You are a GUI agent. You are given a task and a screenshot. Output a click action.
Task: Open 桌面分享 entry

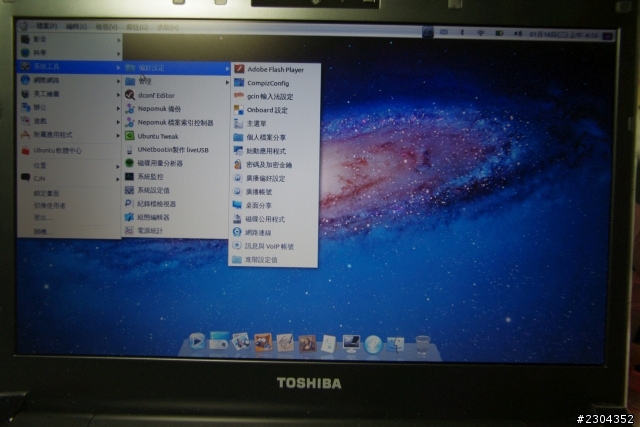coord(274,205)
